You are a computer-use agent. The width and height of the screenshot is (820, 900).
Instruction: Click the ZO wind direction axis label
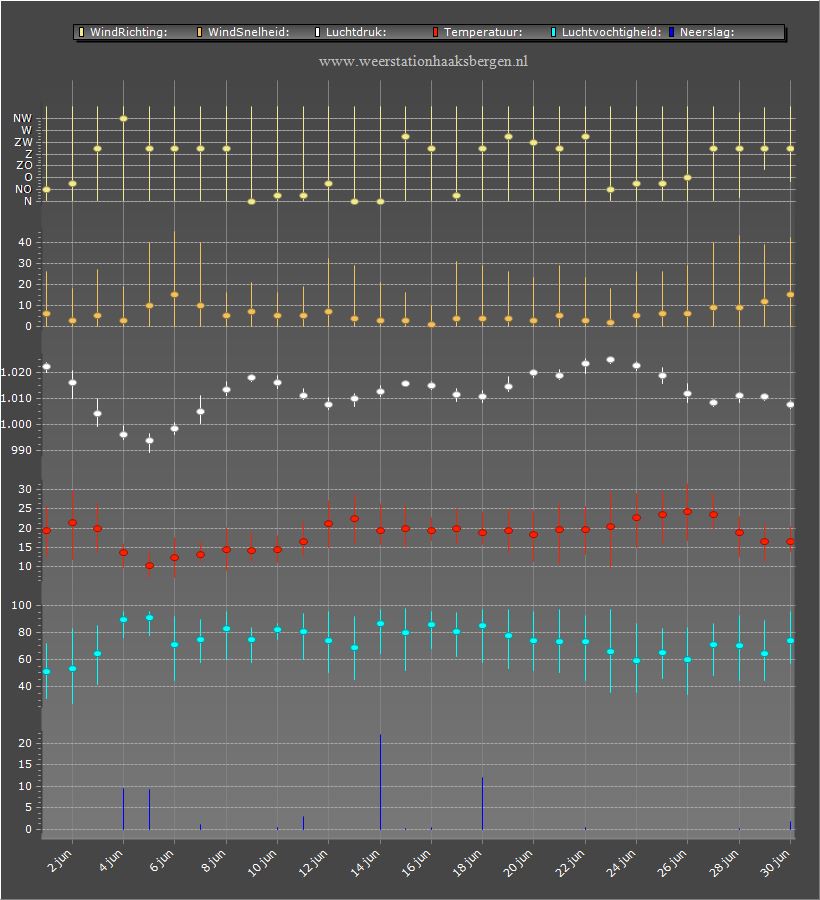point(24,165)
